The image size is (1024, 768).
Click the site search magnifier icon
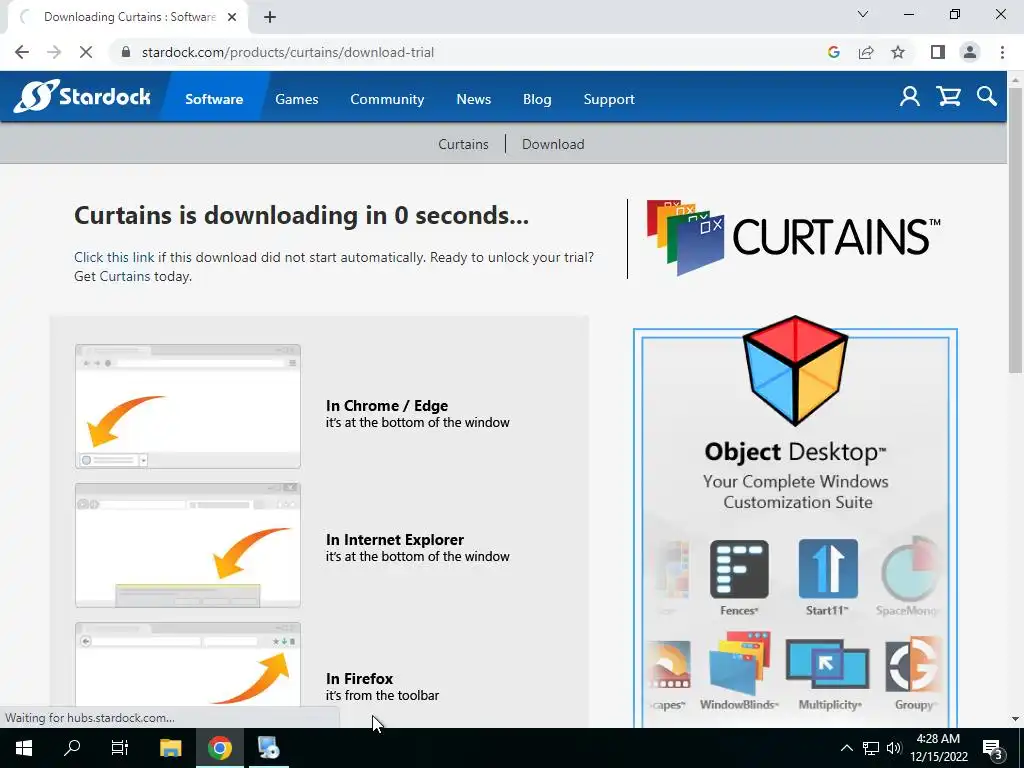point(987,97)
